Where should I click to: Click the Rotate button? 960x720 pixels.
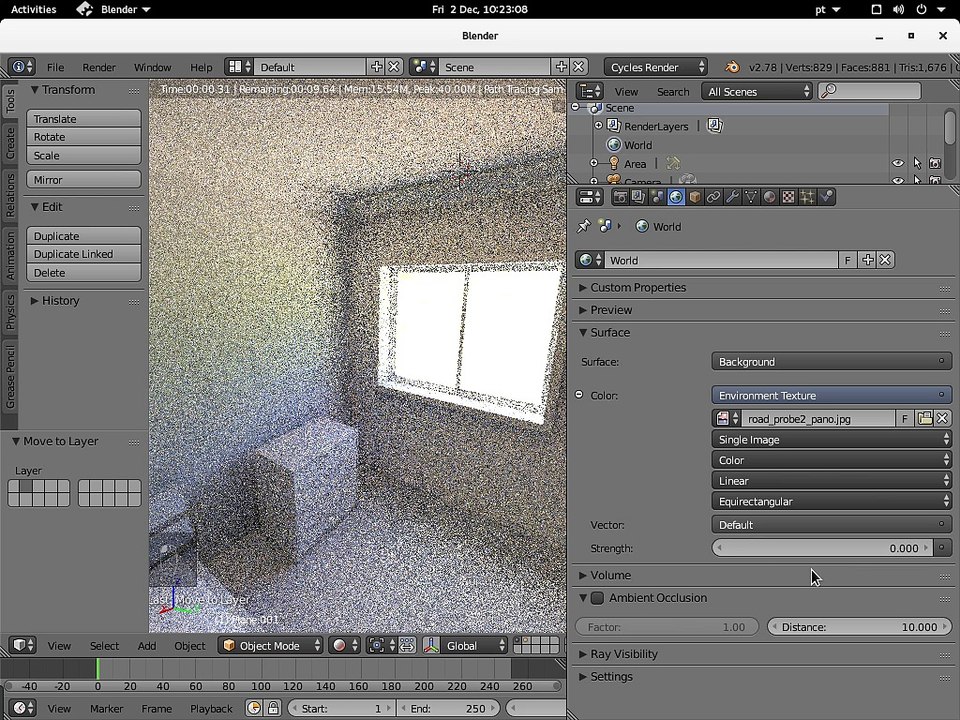click(84, 137)
